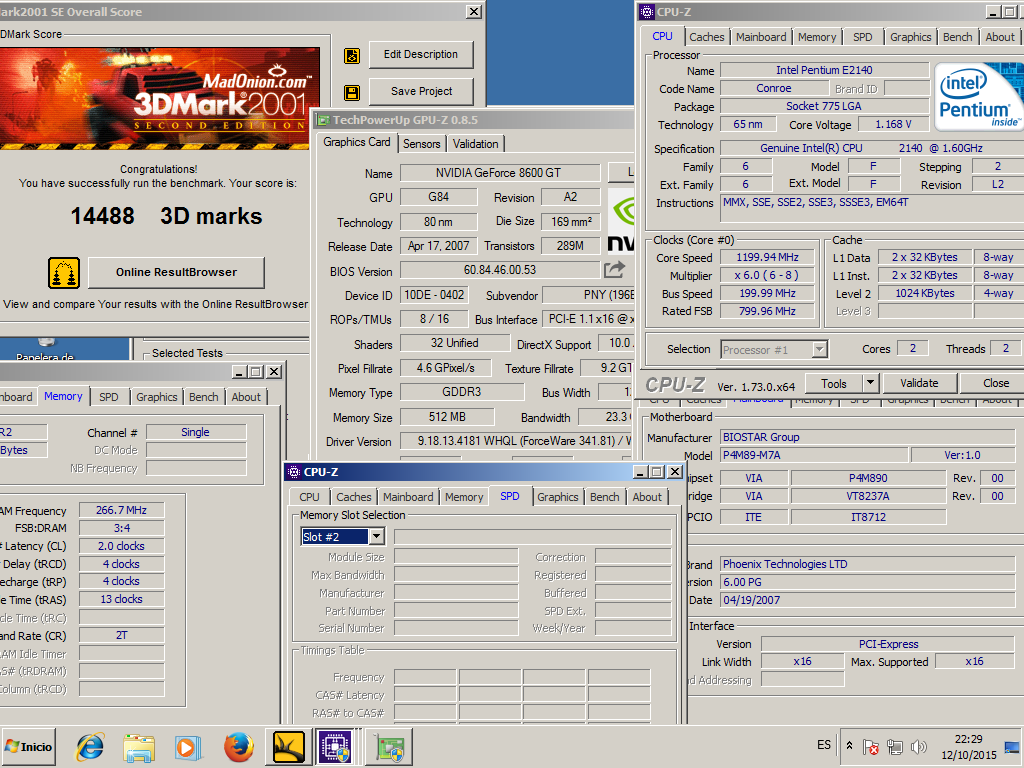Click the Online ResultBrowser button
The height and width of the screenshot is (768, 1024).
[176, 272]
